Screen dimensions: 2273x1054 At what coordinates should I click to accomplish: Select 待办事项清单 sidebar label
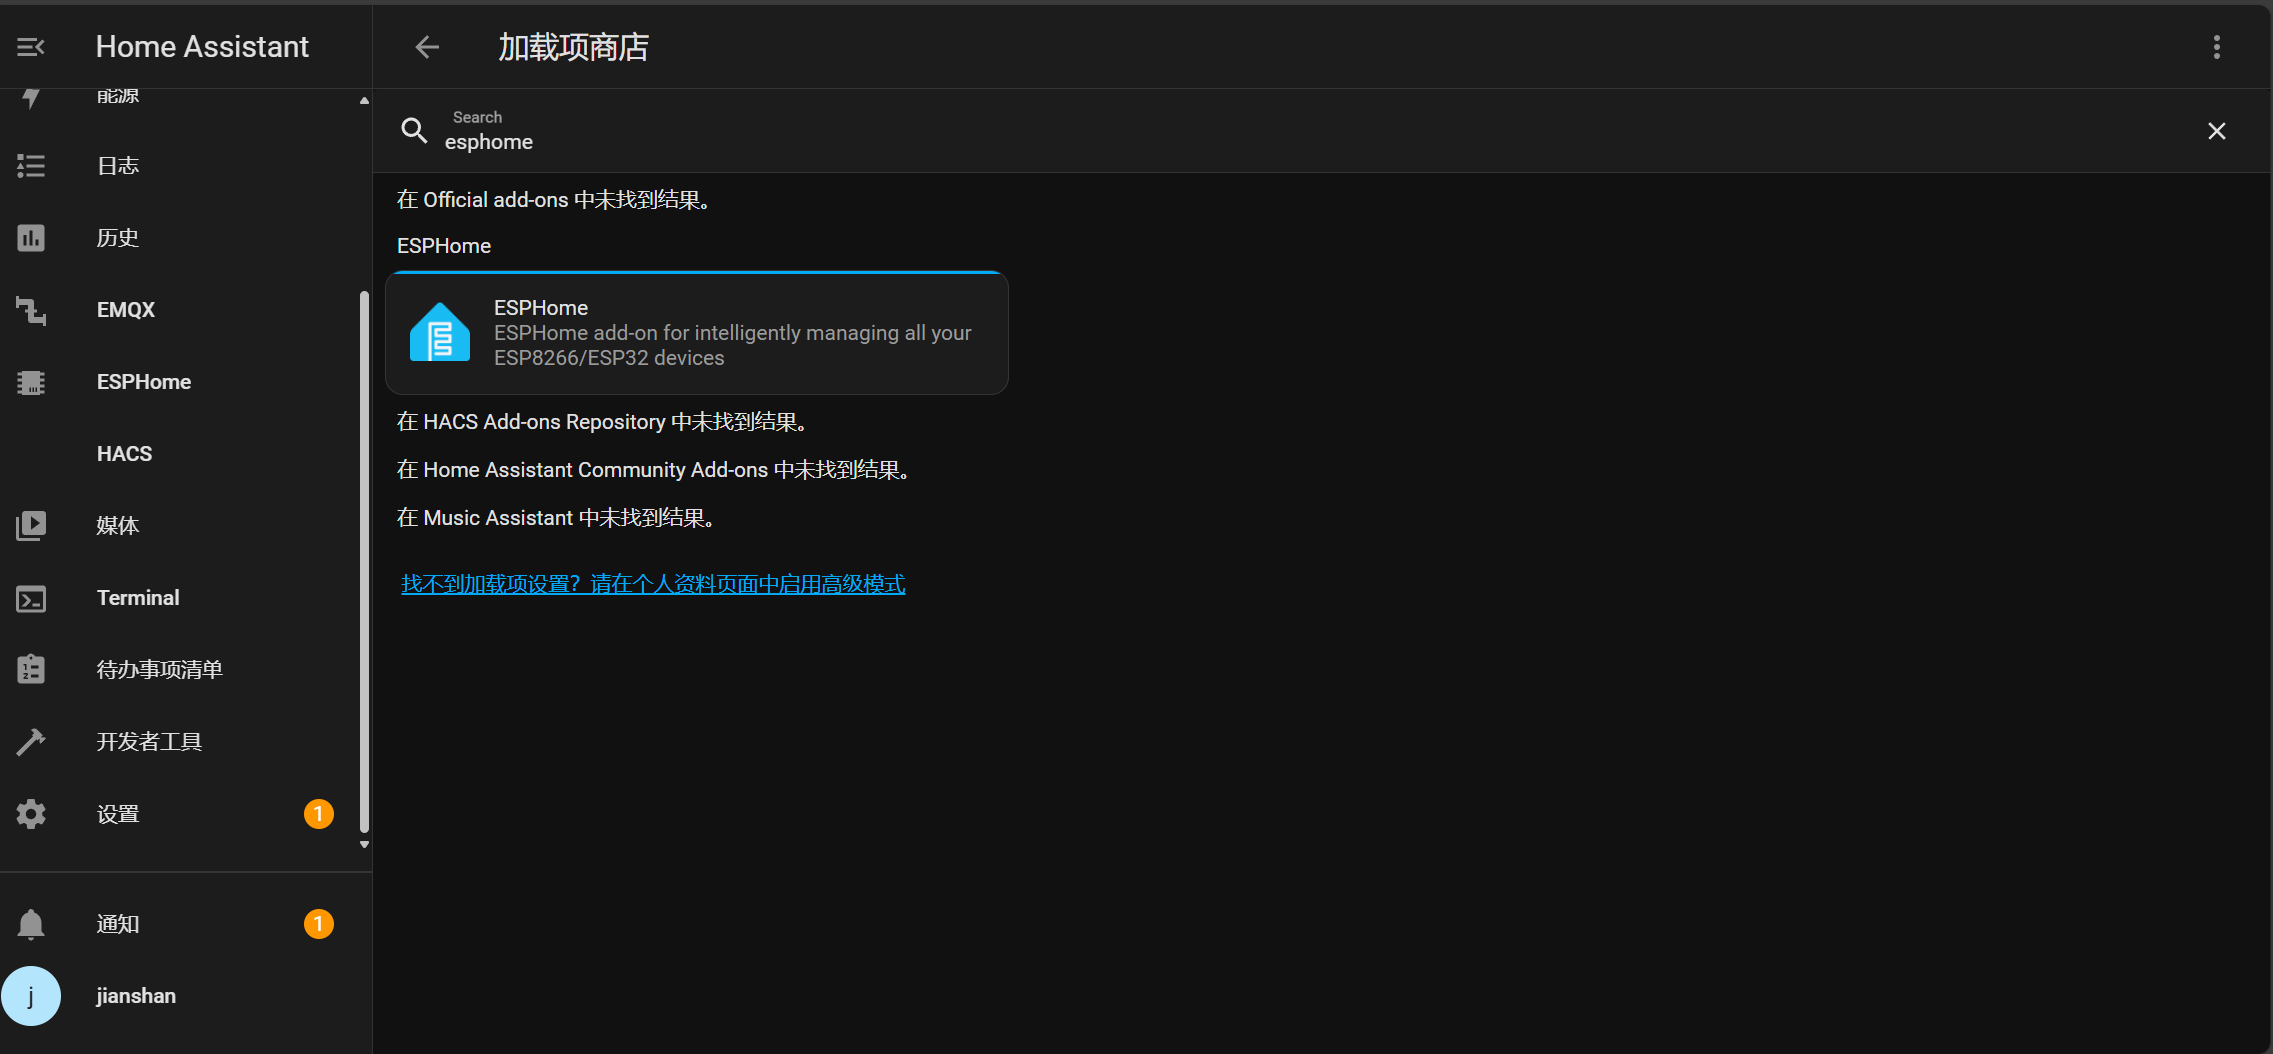[160, 670]
